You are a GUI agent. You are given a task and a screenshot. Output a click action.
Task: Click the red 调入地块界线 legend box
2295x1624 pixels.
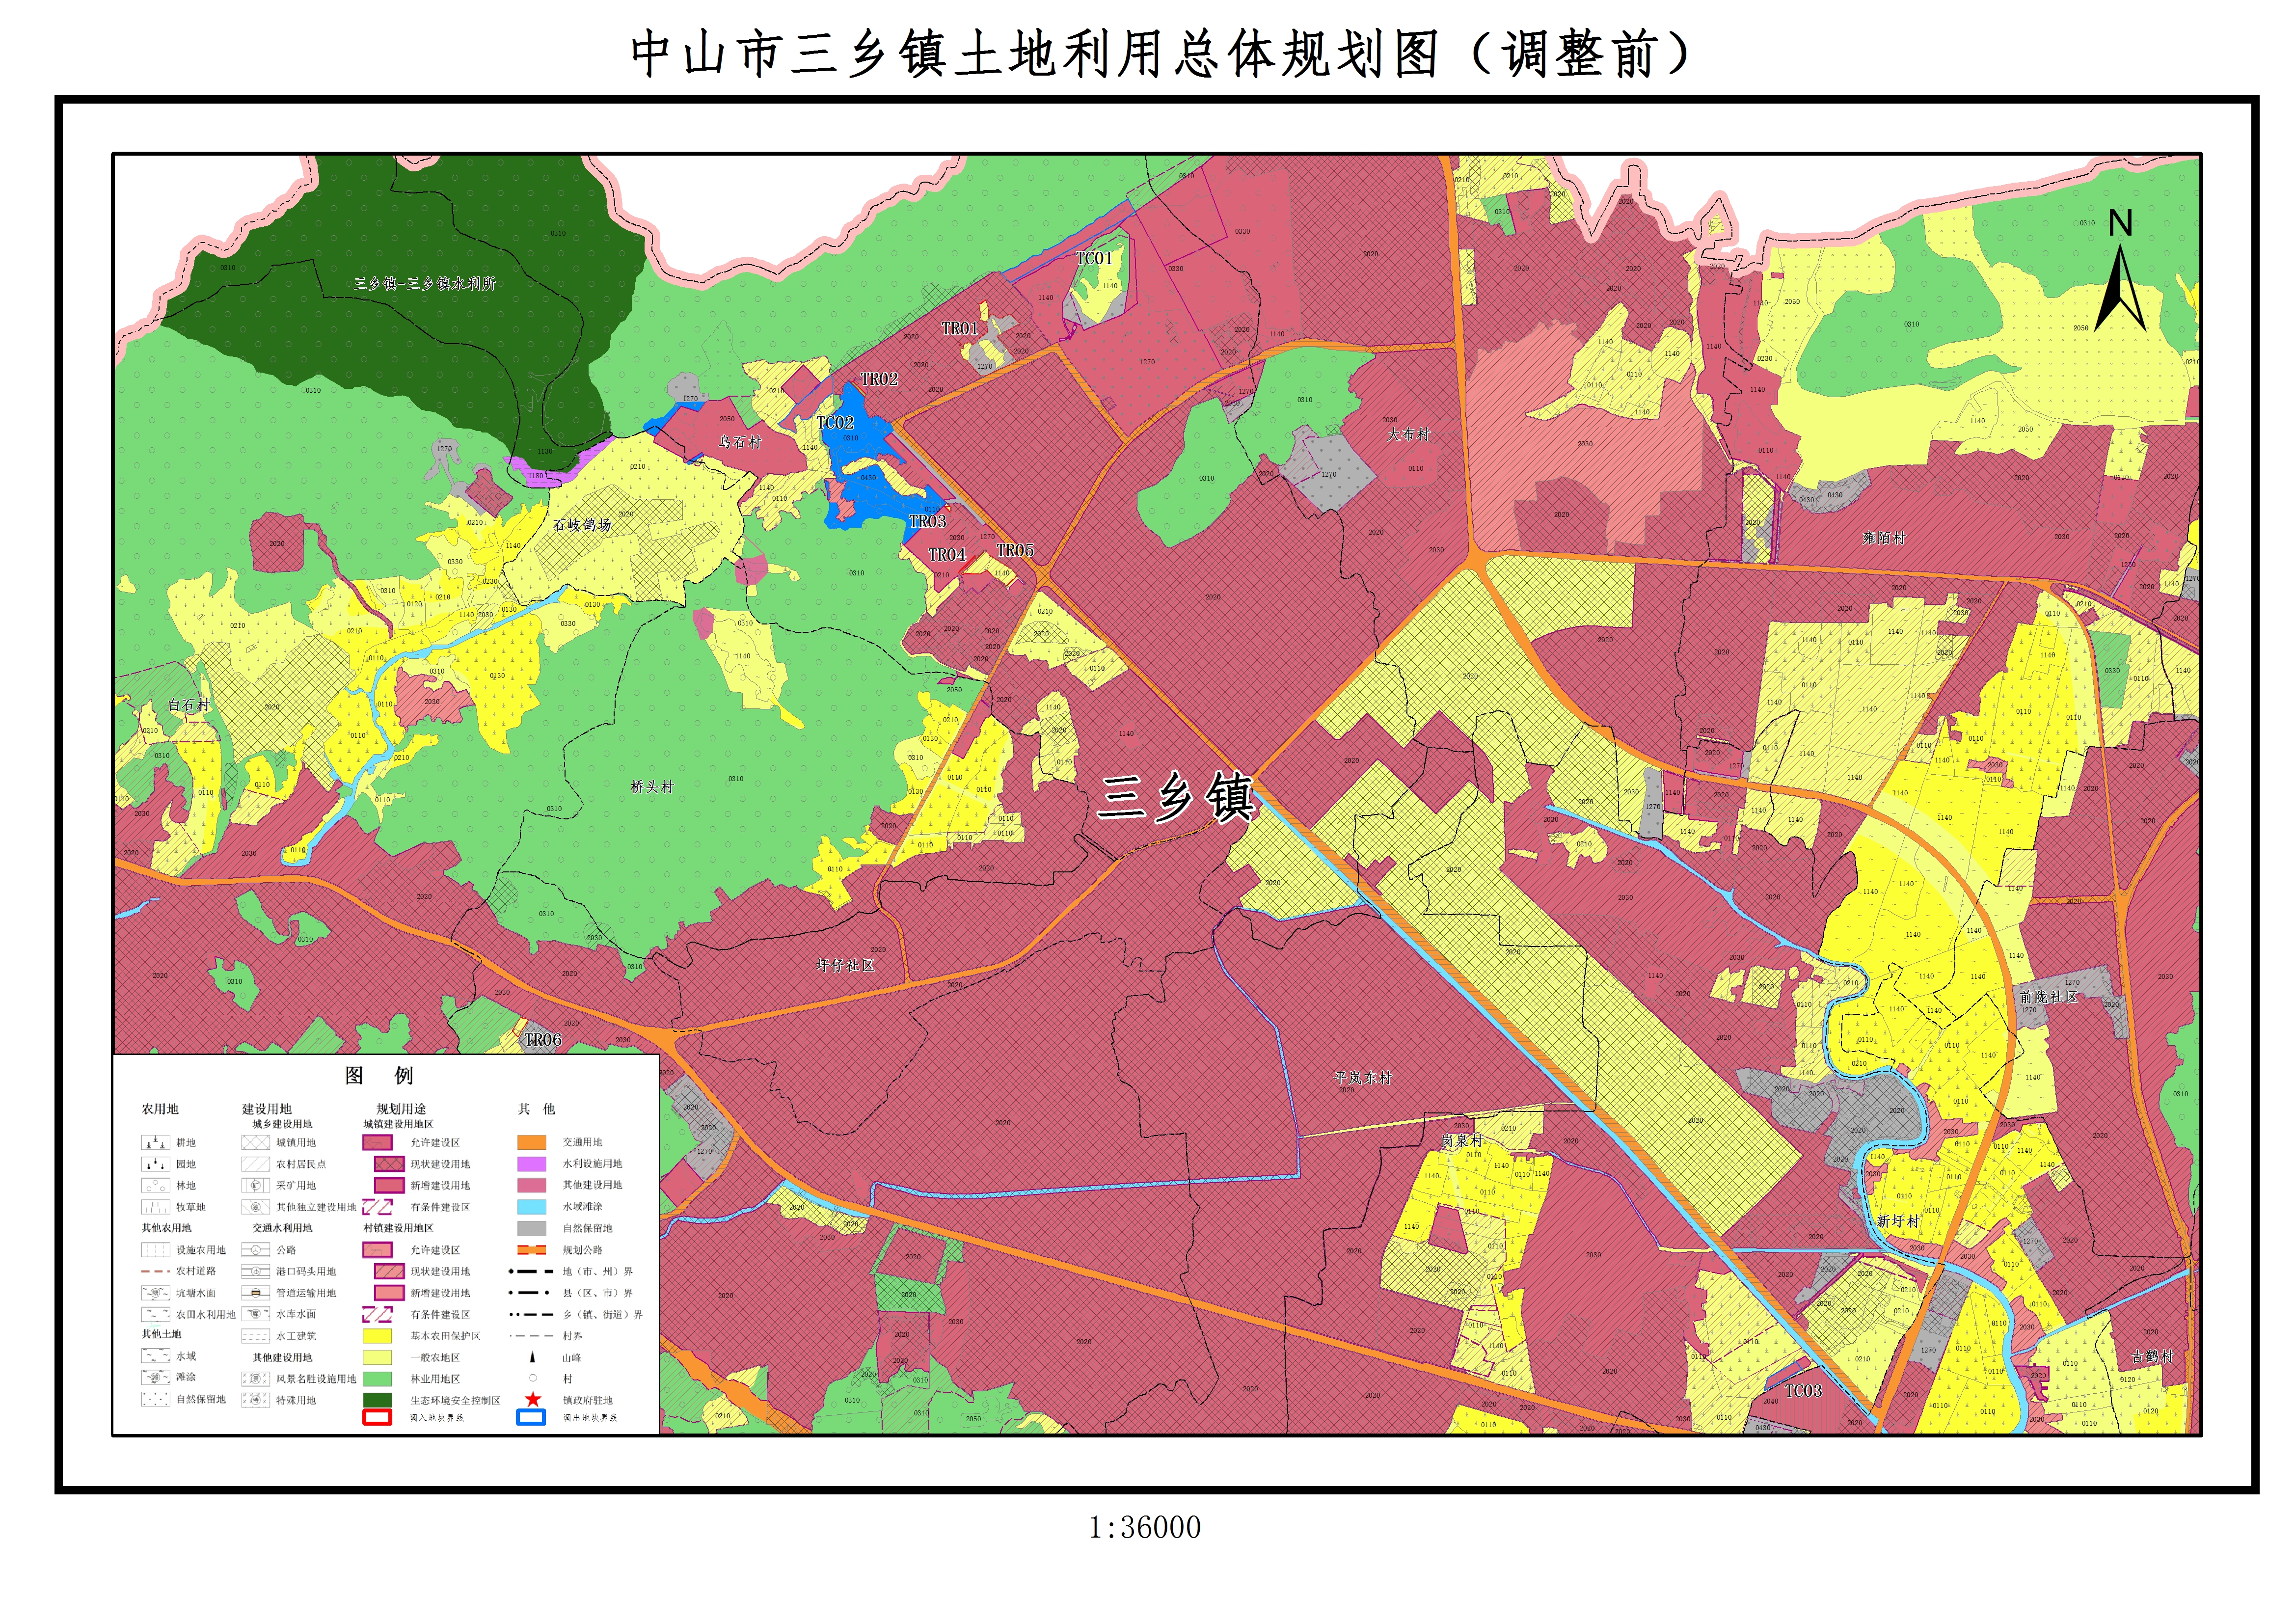click(x=377, y=1417)
